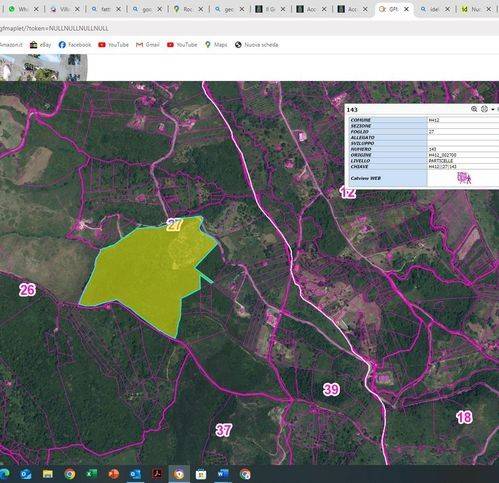Image resolution: width=499 pixels, height=483 pixels.
Task: Open the Gmail bookmark
Action: pos(148,45)
